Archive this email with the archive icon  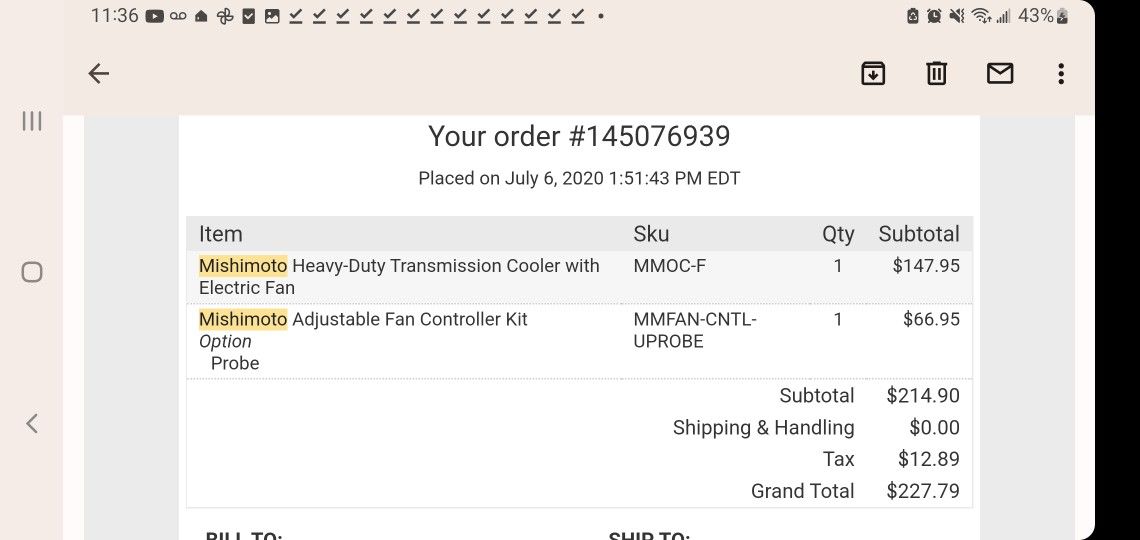pos(872,73)
